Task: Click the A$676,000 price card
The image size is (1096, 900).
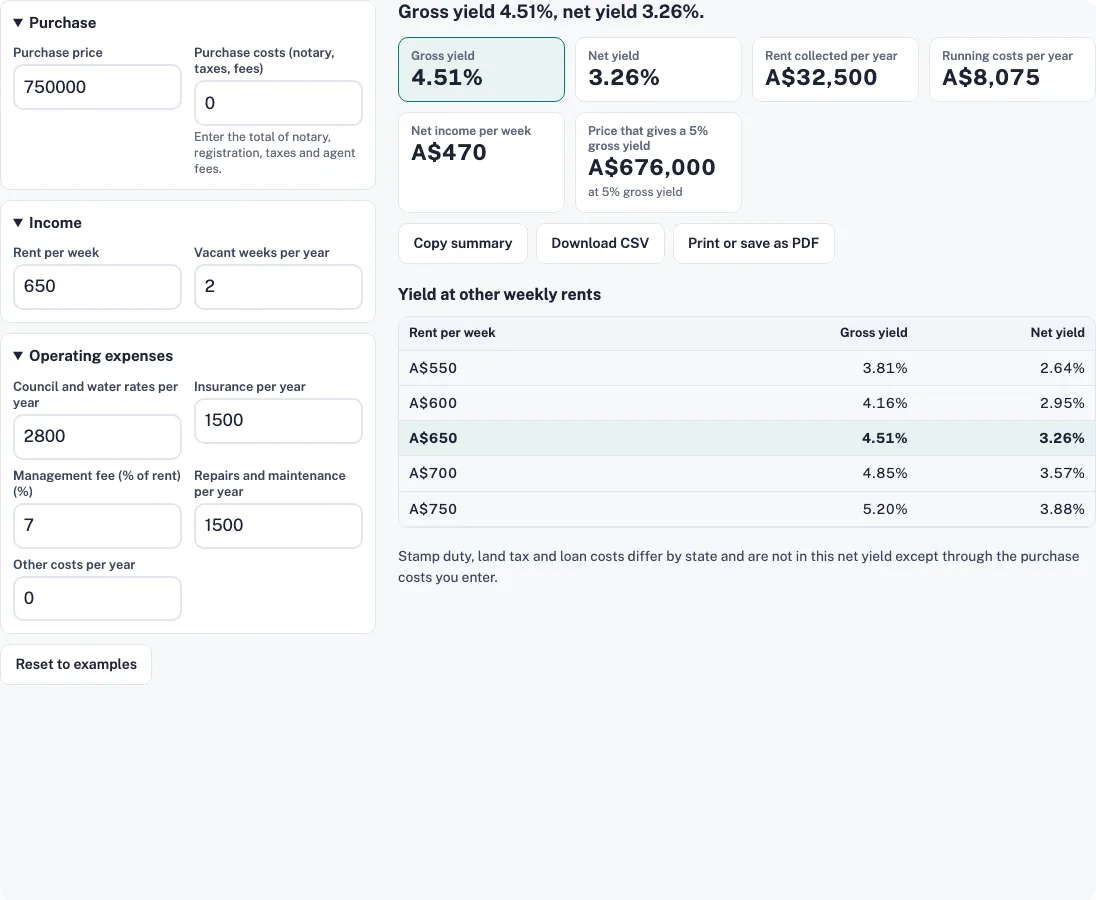Action: [658, 162]
